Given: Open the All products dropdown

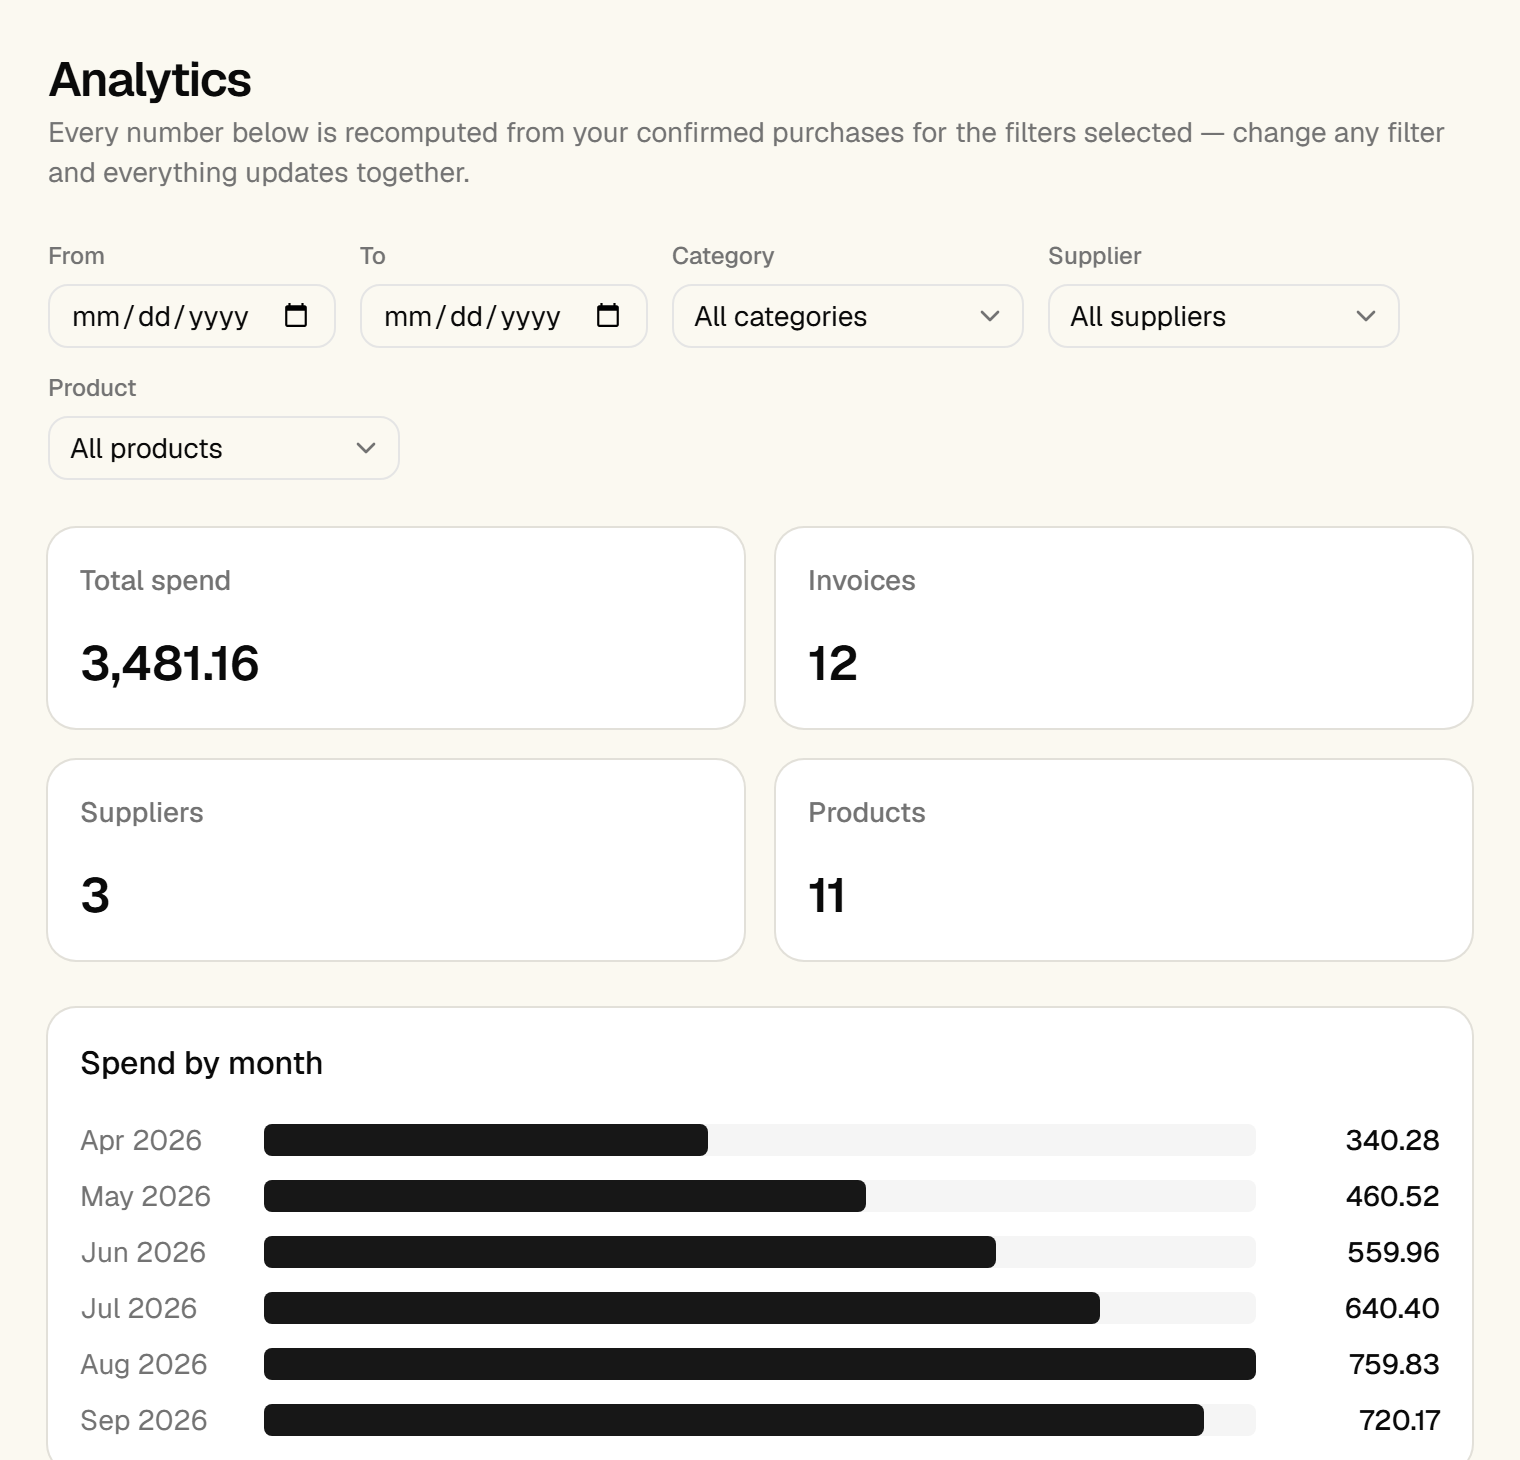Looking at the screenshot, I should [x=224, y=448].
